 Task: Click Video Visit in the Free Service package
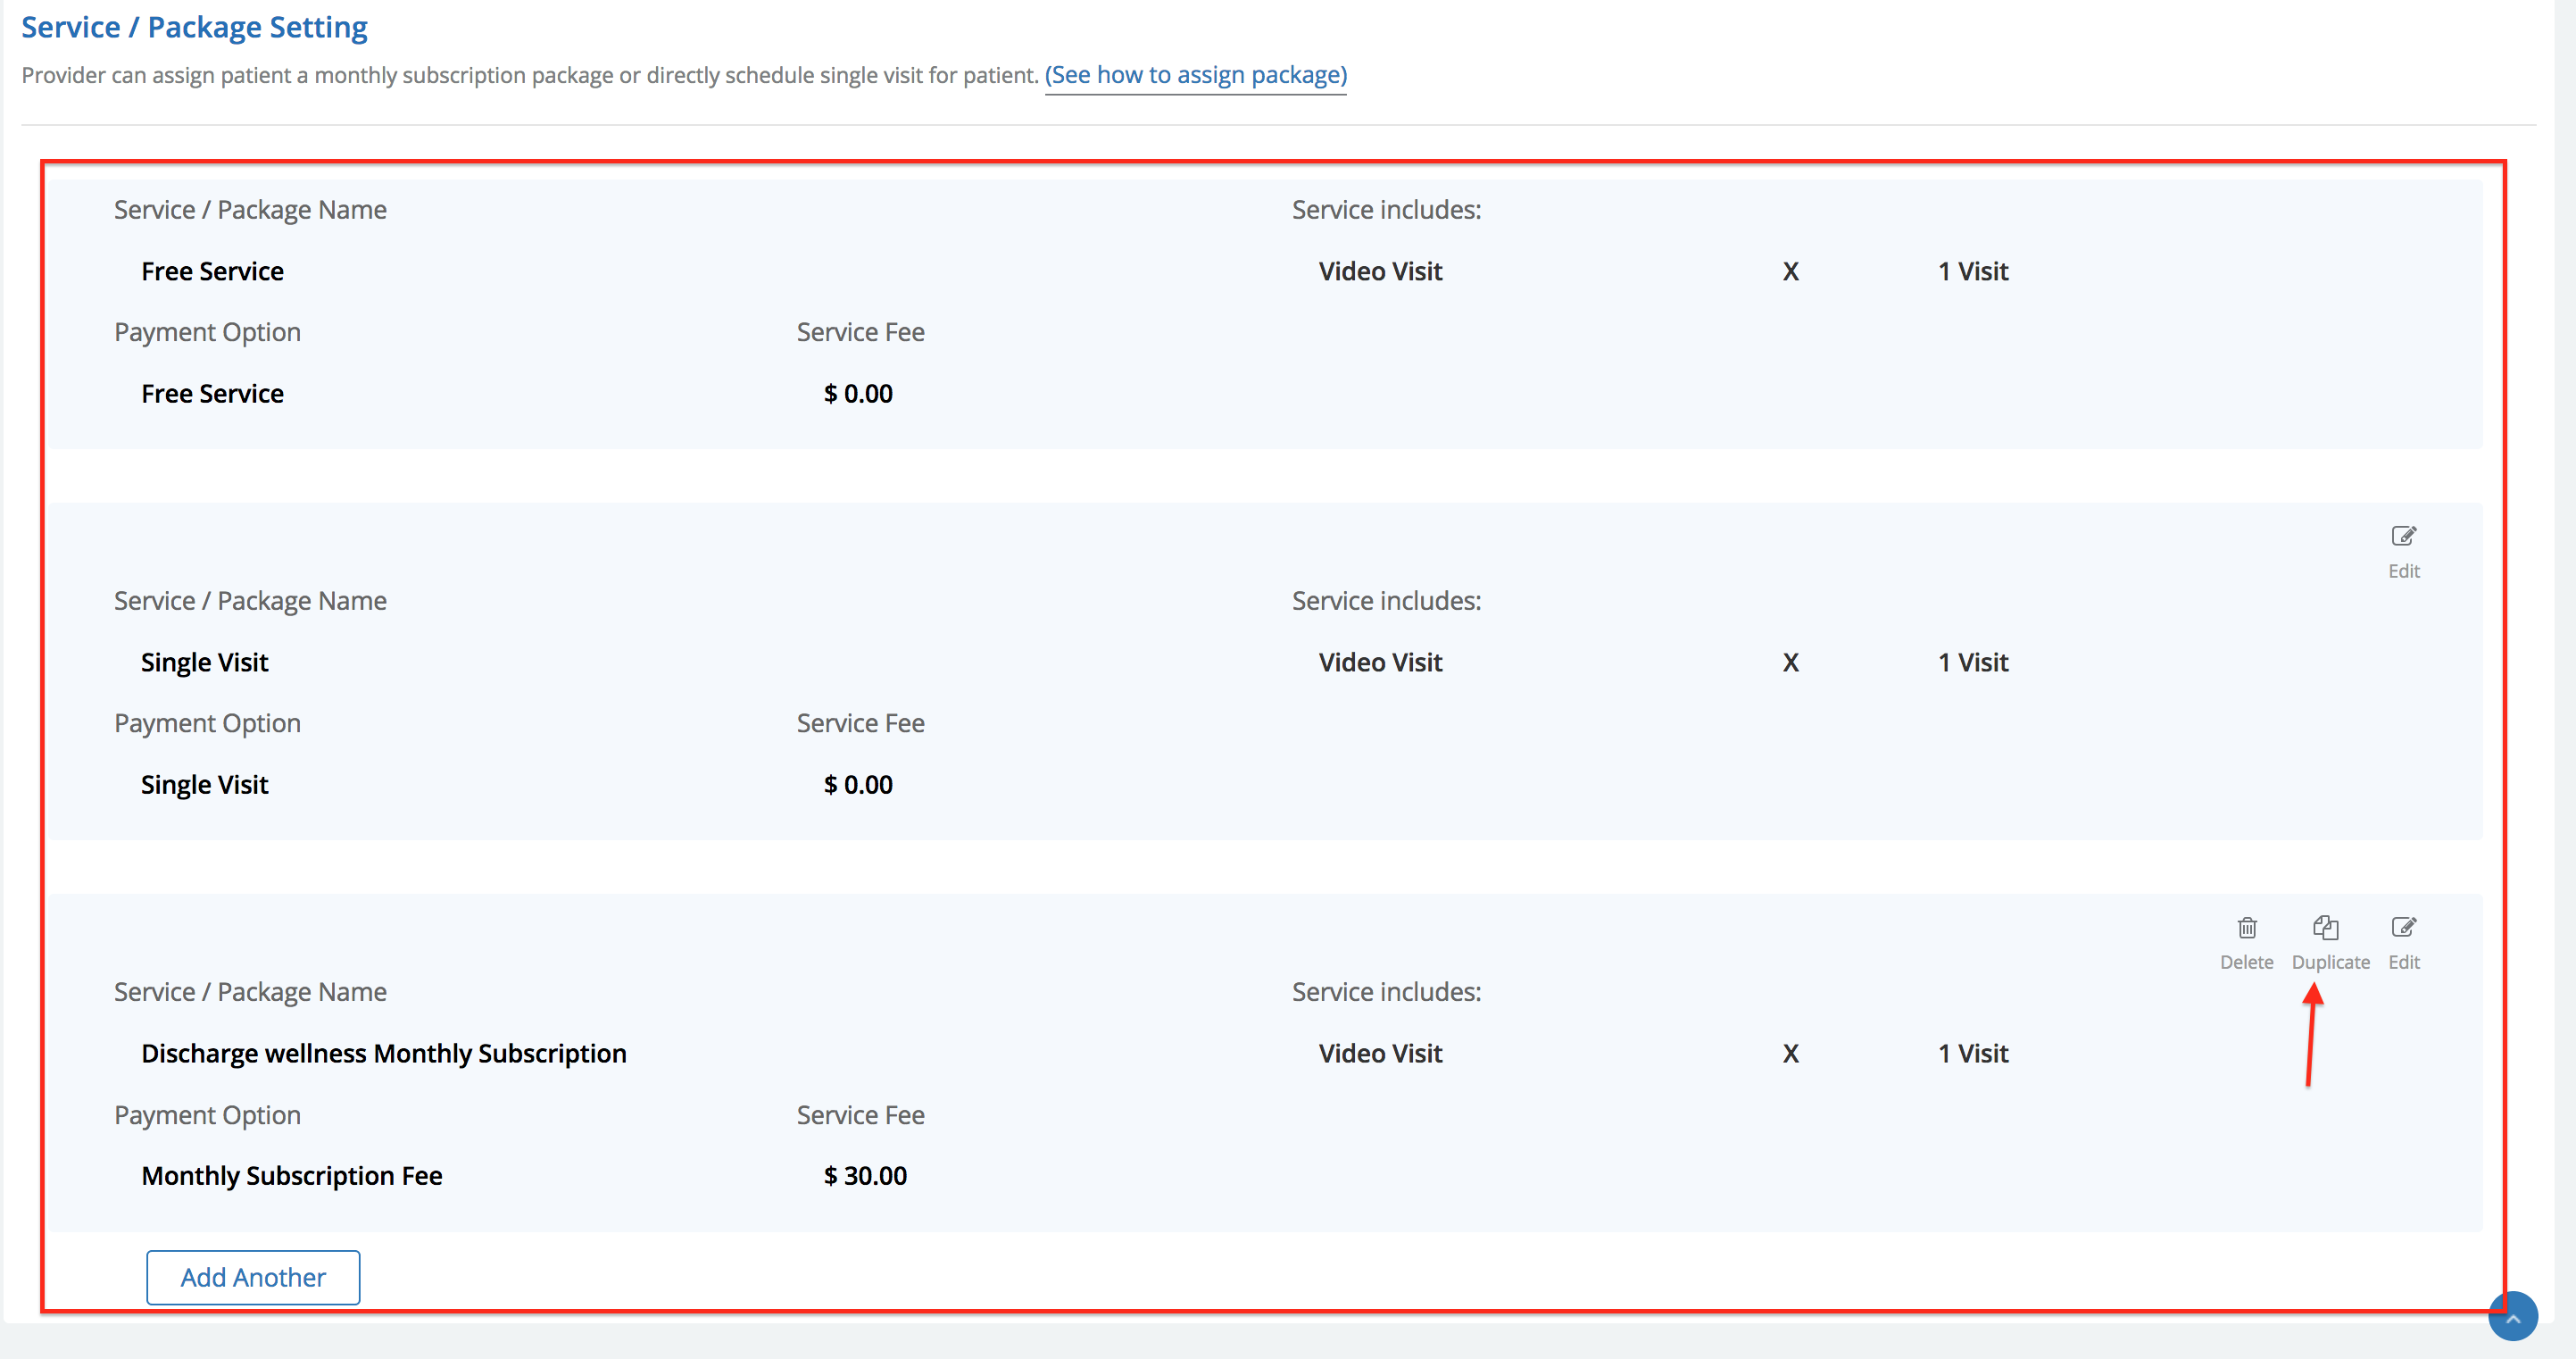click(x=1380, y=271)
